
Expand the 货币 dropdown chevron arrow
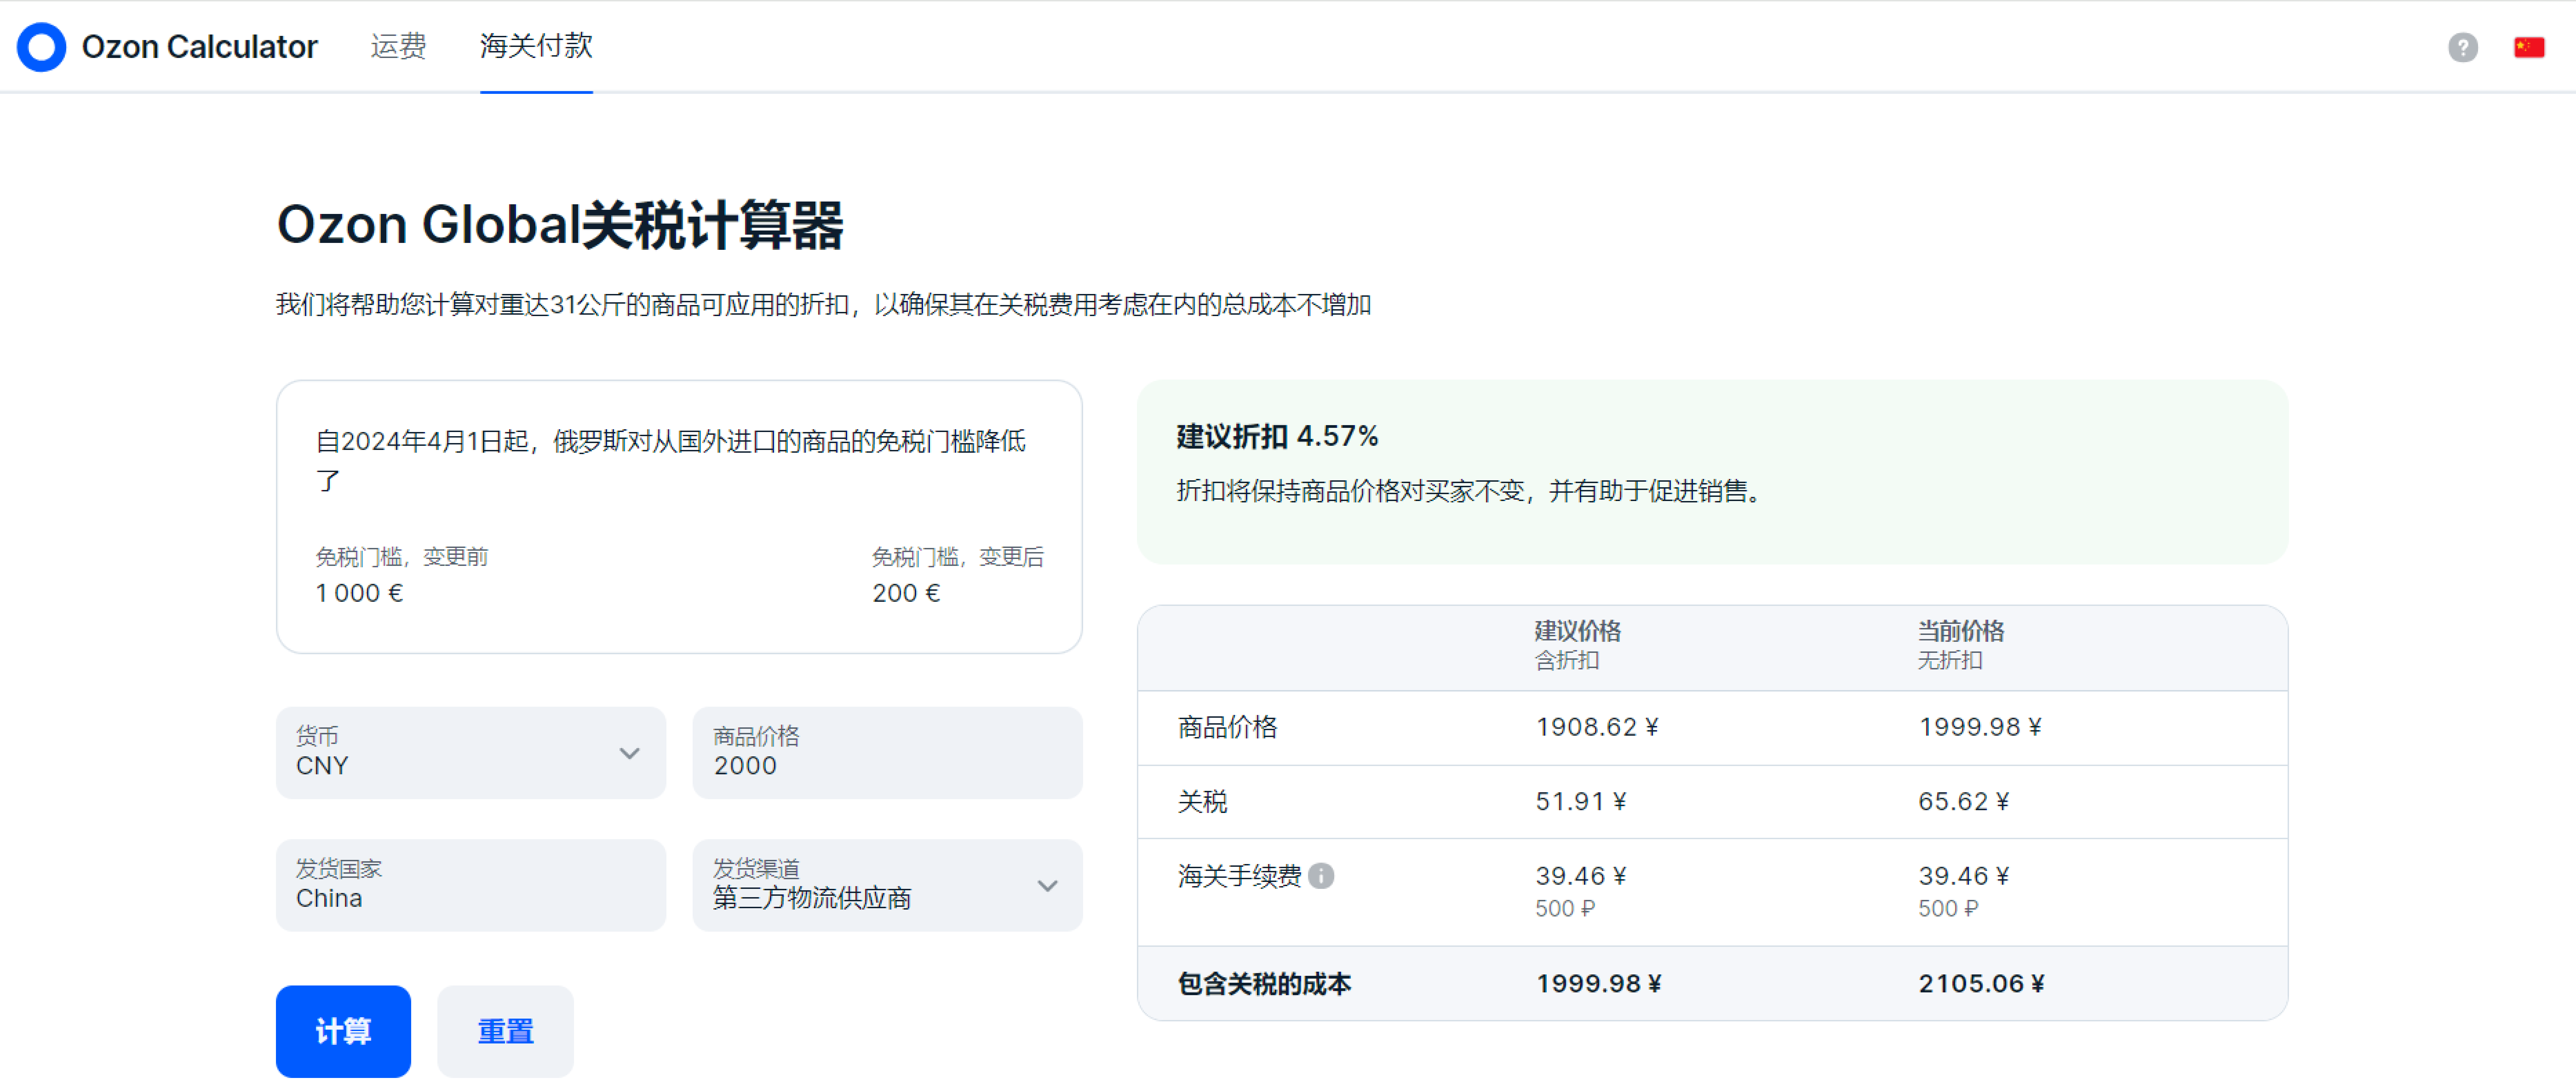(629, 753)
